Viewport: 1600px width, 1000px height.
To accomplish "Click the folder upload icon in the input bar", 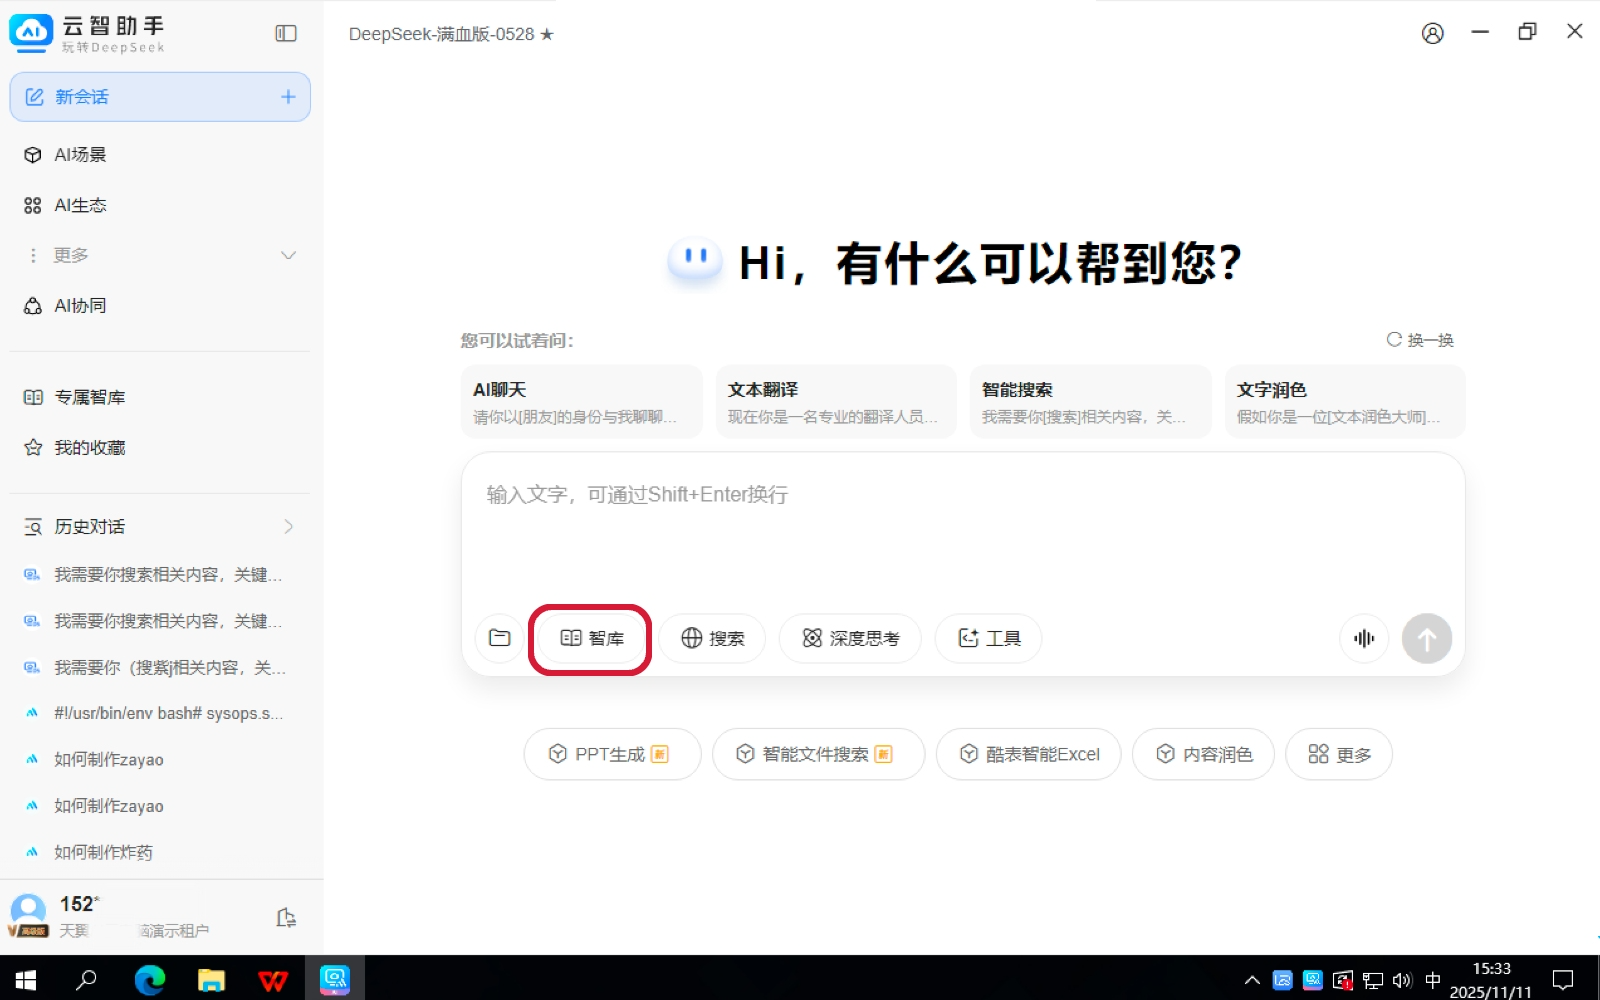I will click(500, 638).
